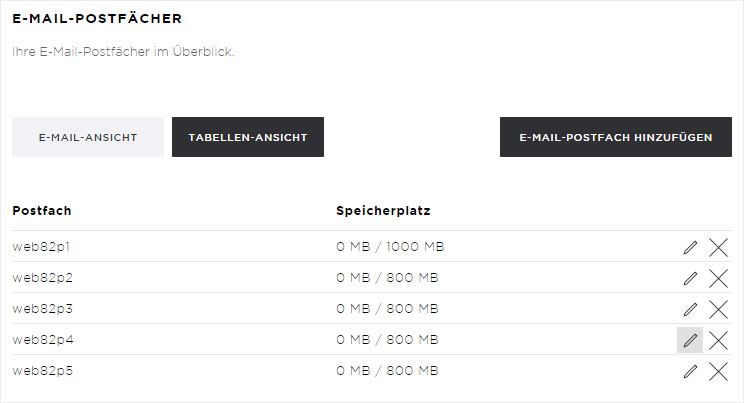Select the web82p3 mailbox name
The width and height of the screenshot is (744, 403).
[43, 309]
